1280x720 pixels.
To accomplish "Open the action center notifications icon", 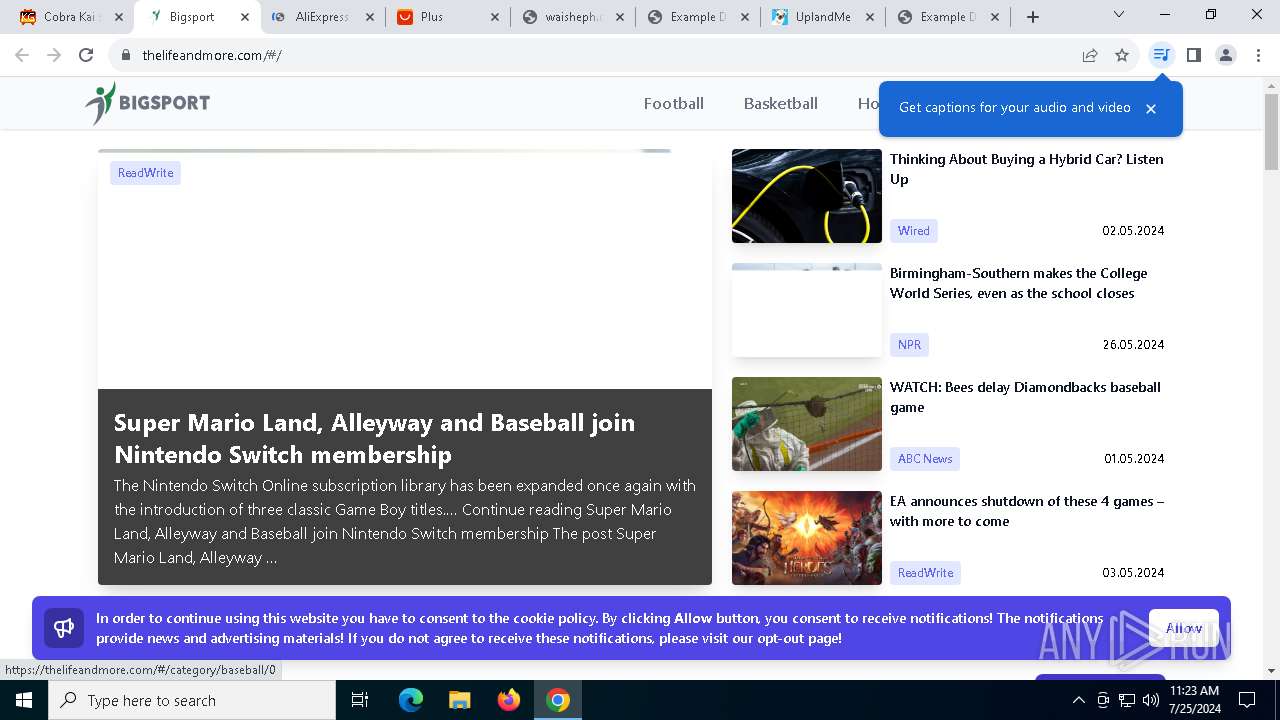I will [1247, 700].
